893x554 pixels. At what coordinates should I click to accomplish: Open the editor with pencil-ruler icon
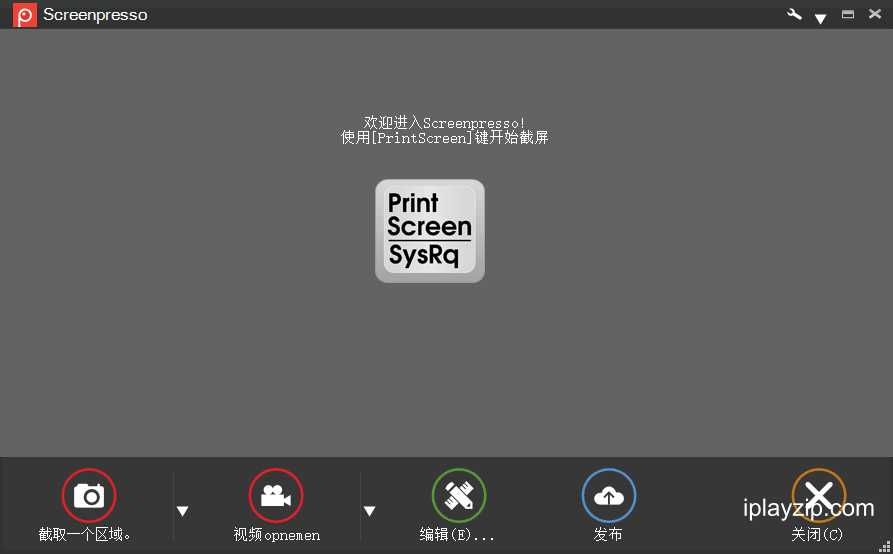click(x=459, y=495)
